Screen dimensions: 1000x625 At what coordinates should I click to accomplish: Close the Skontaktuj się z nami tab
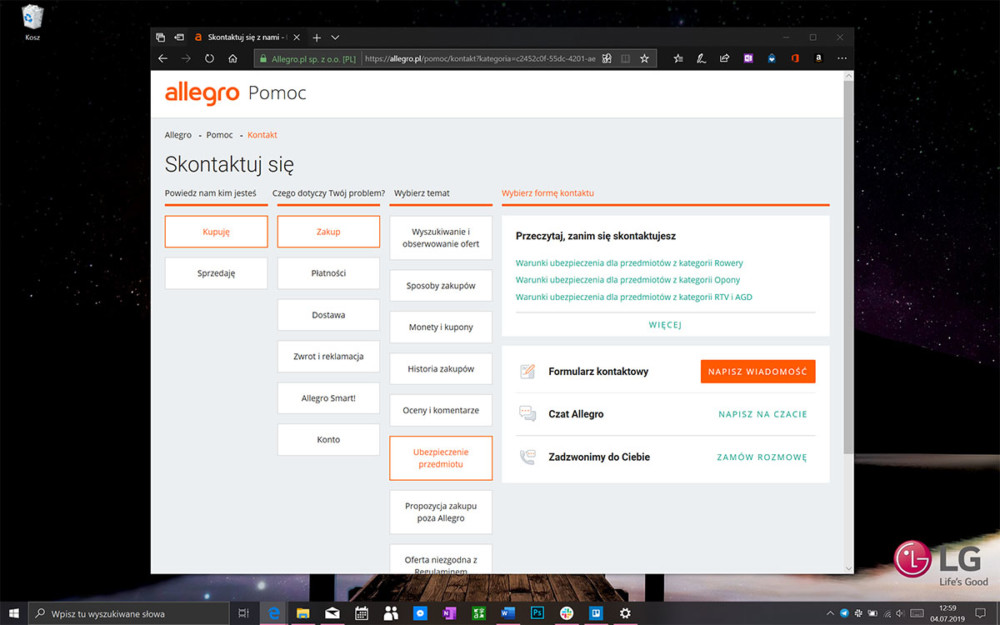tap(297, 38)
